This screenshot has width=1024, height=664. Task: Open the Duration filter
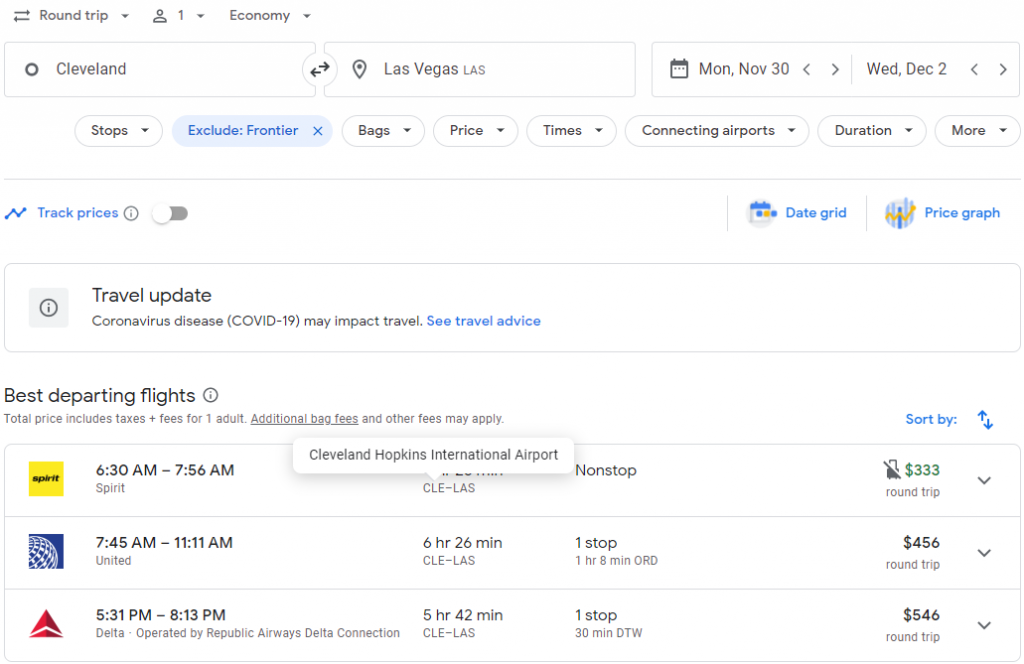[872, 131]
